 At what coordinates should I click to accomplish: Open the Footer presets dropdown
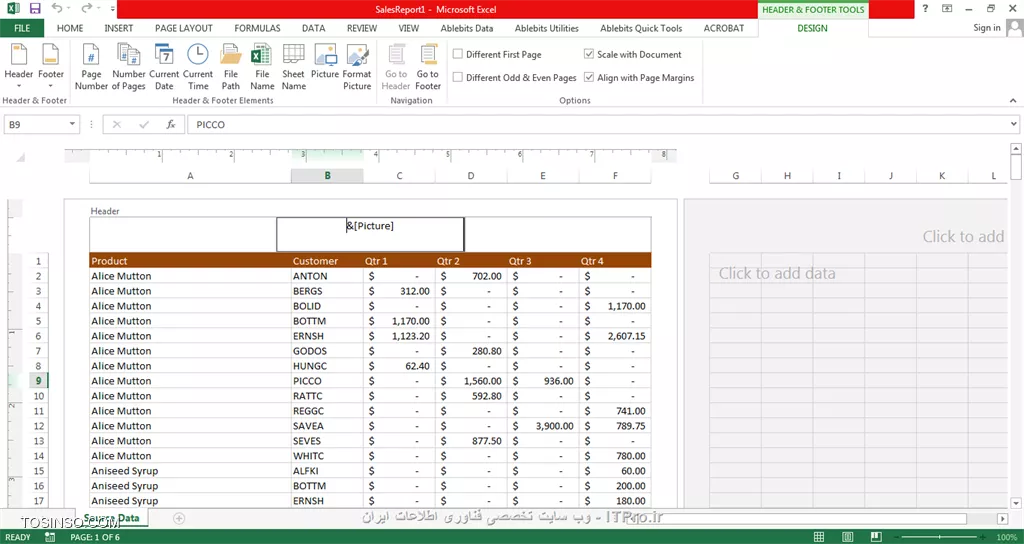[x=50, y=67]
